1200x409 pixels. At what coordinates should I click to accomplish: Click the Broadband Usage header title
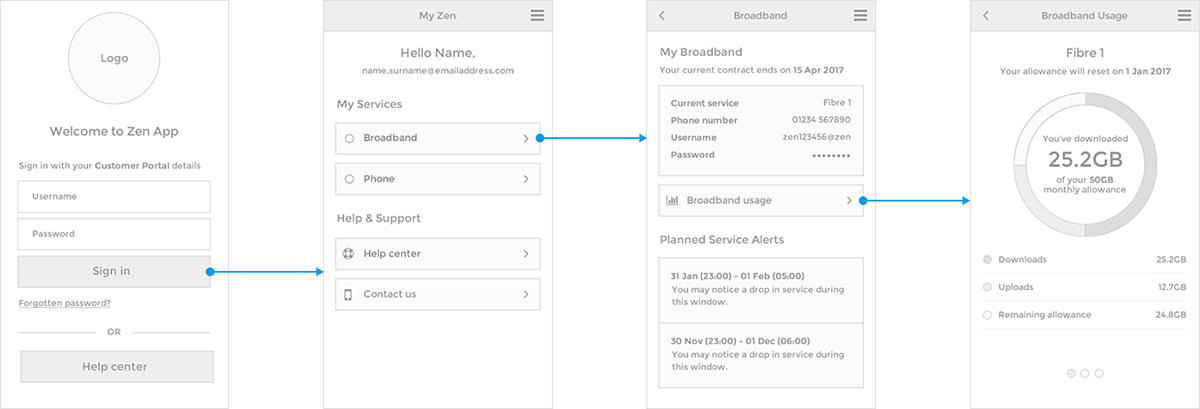click(1085, 16)
